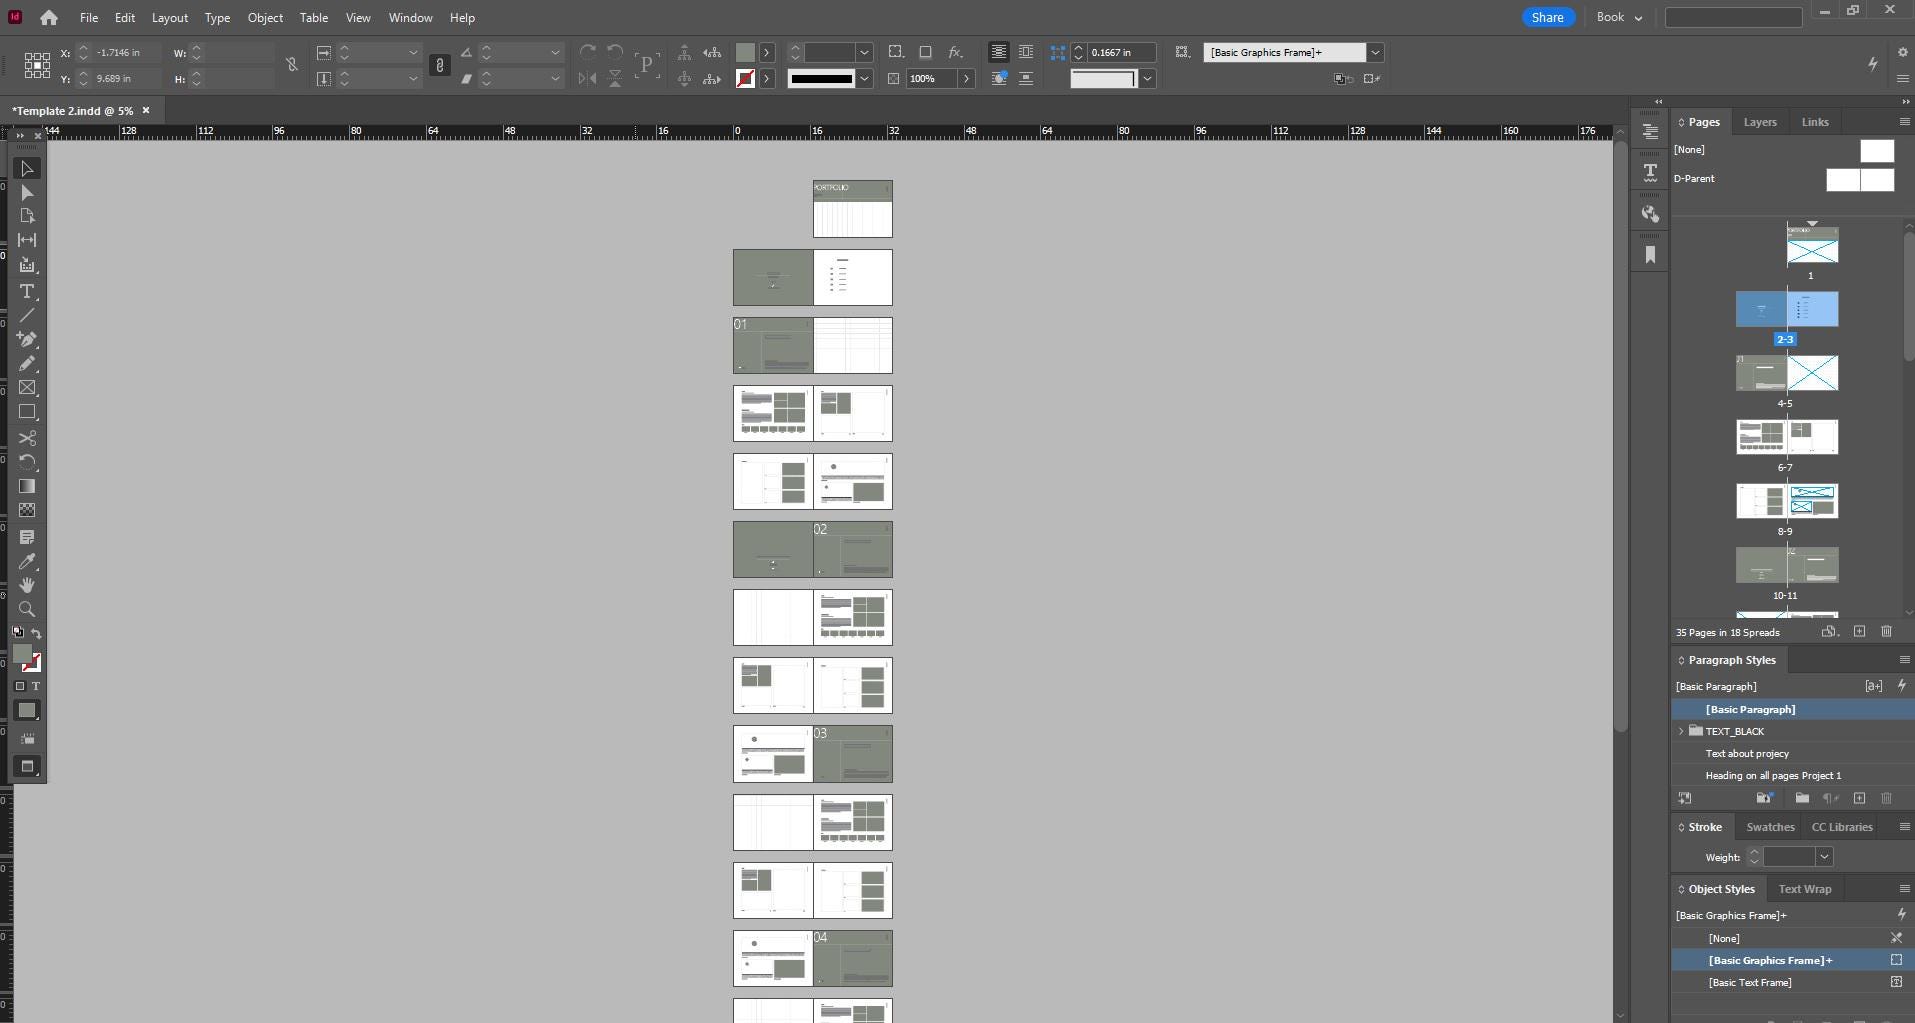Select the Zoom tool magnifier
Viewport: 1915px width, 1023px height.
pos(27,609)
